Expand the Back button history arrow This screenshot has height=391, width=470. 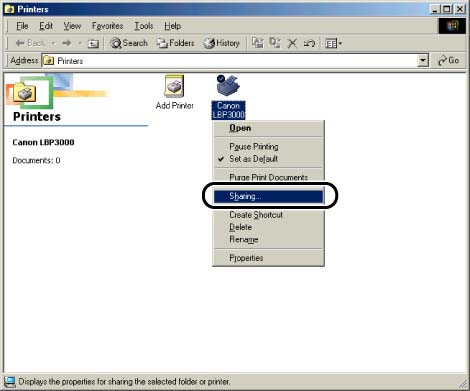coord(54,43)
